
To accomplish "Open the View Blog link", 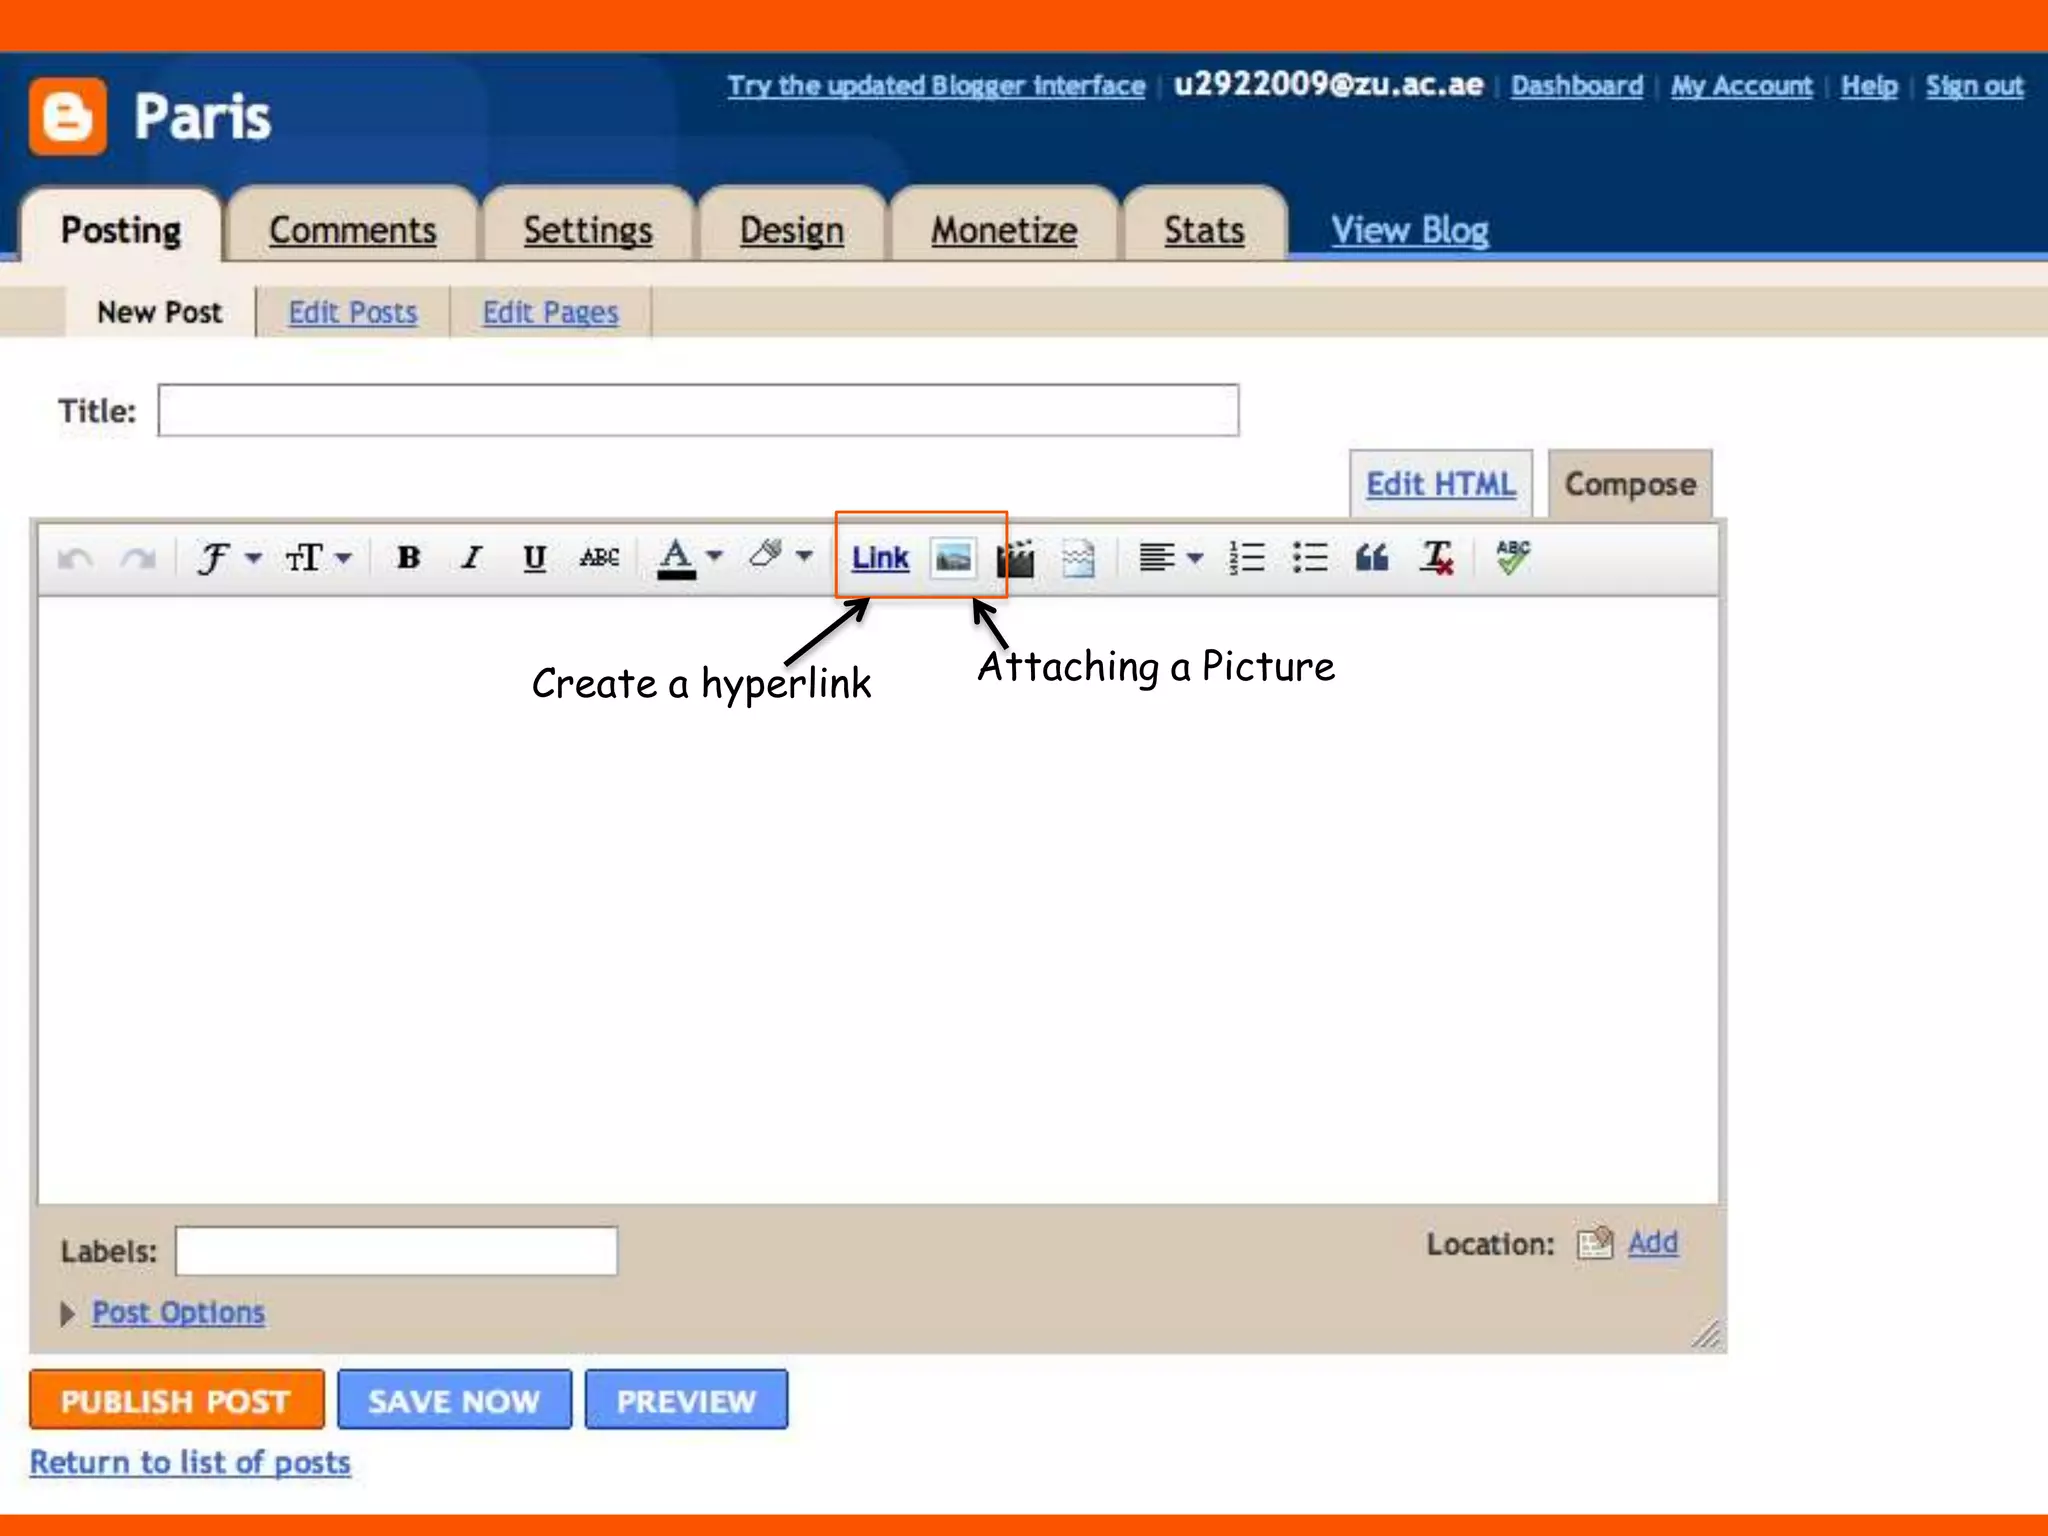I will tap(1410, 230).
